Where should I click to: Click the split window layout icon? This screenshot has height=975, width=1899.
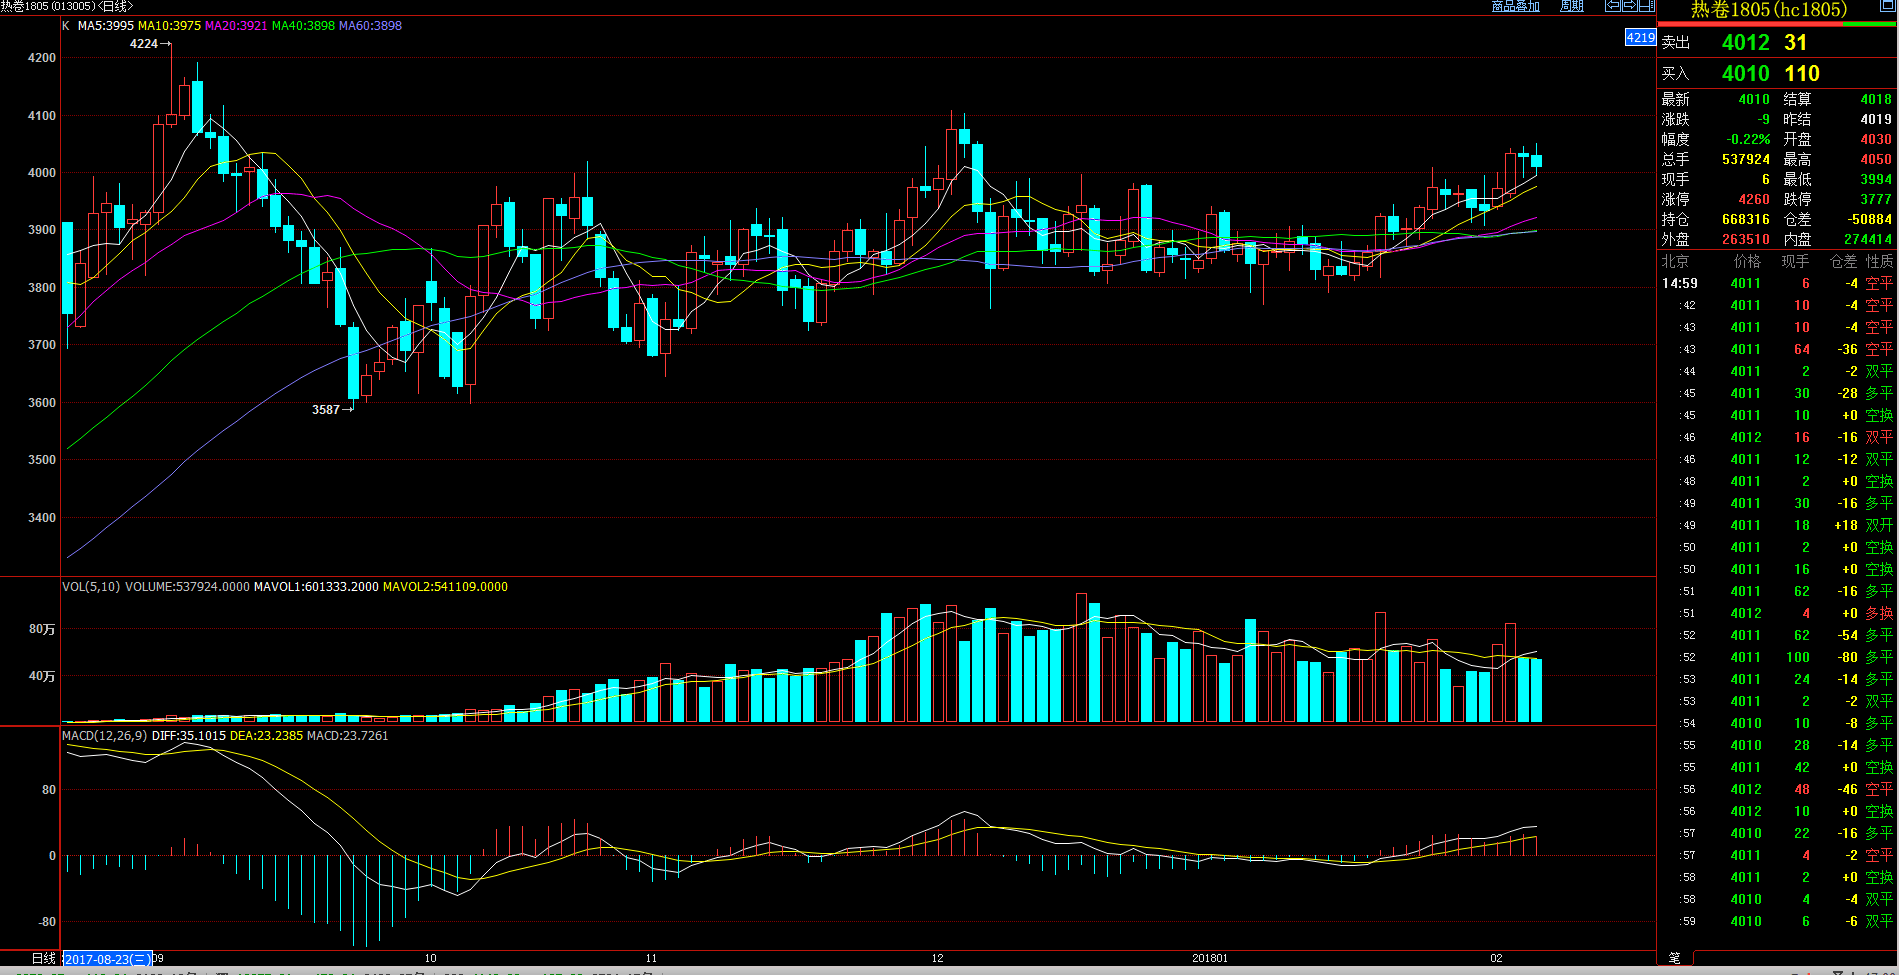(1646, 6)
